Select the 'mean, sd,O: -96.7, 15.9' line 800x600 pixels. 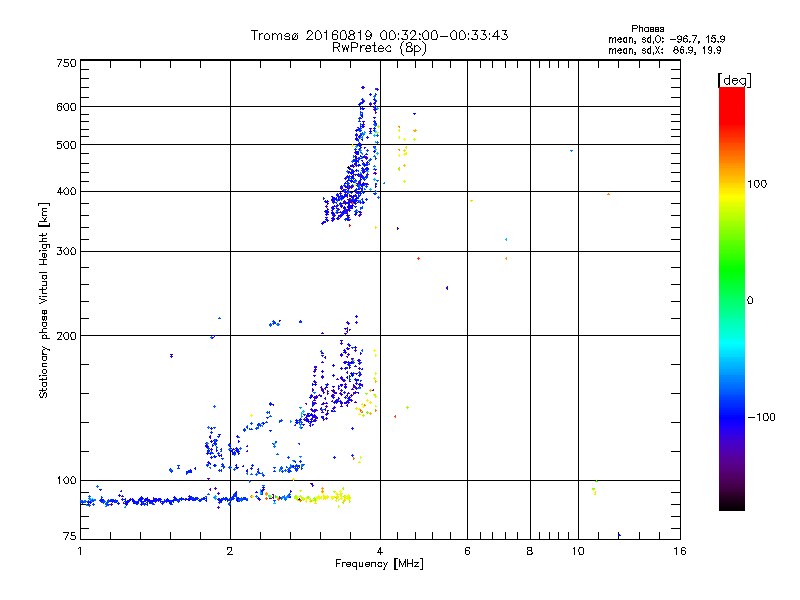point(666,39)
